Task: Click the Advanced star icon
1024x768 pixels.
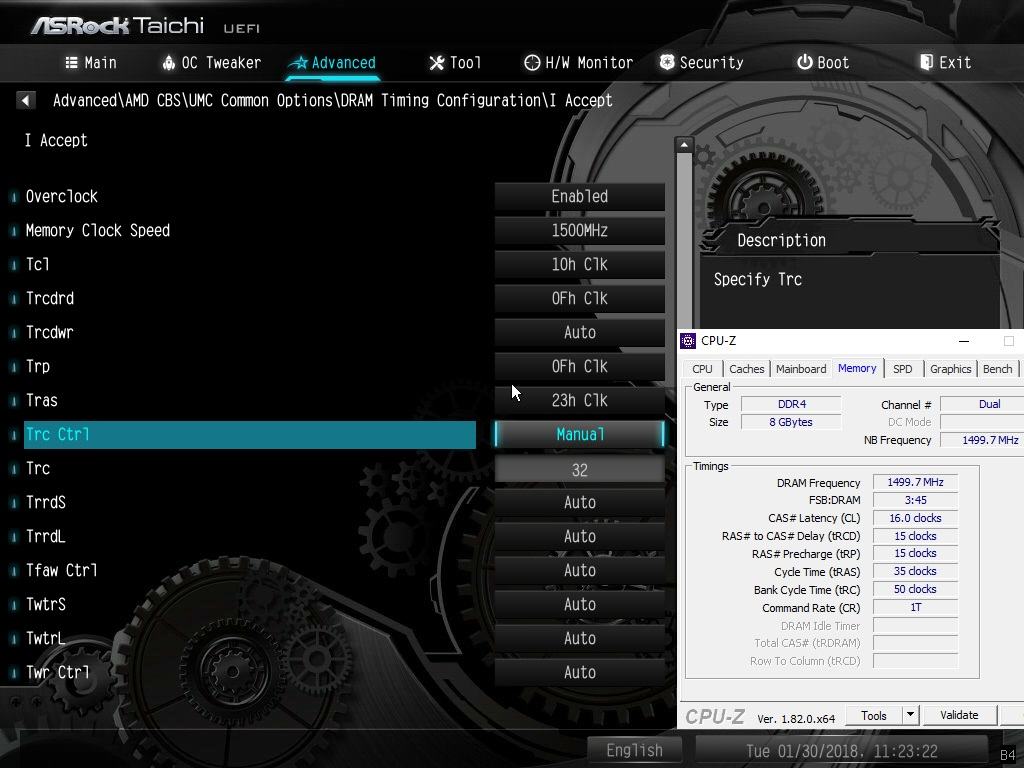Action: click(299, 63)
